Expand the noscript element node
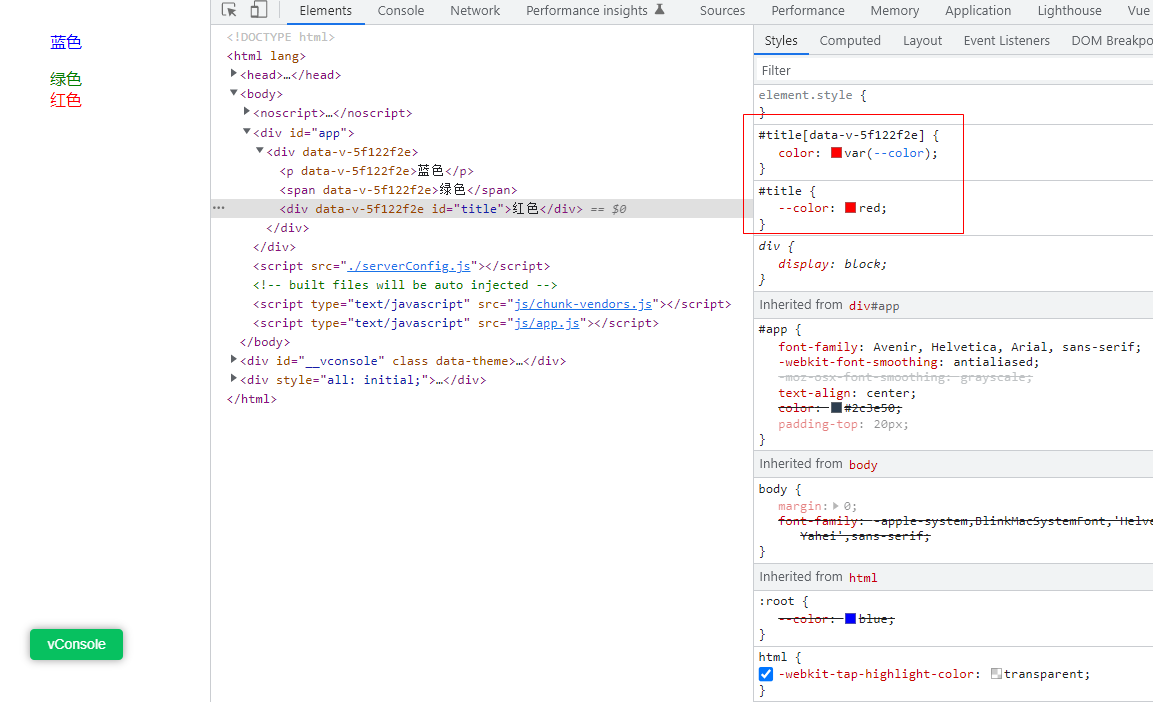The height and width of the screenshot is (702, 1153). pyautogui.click(x=246, y=112)
